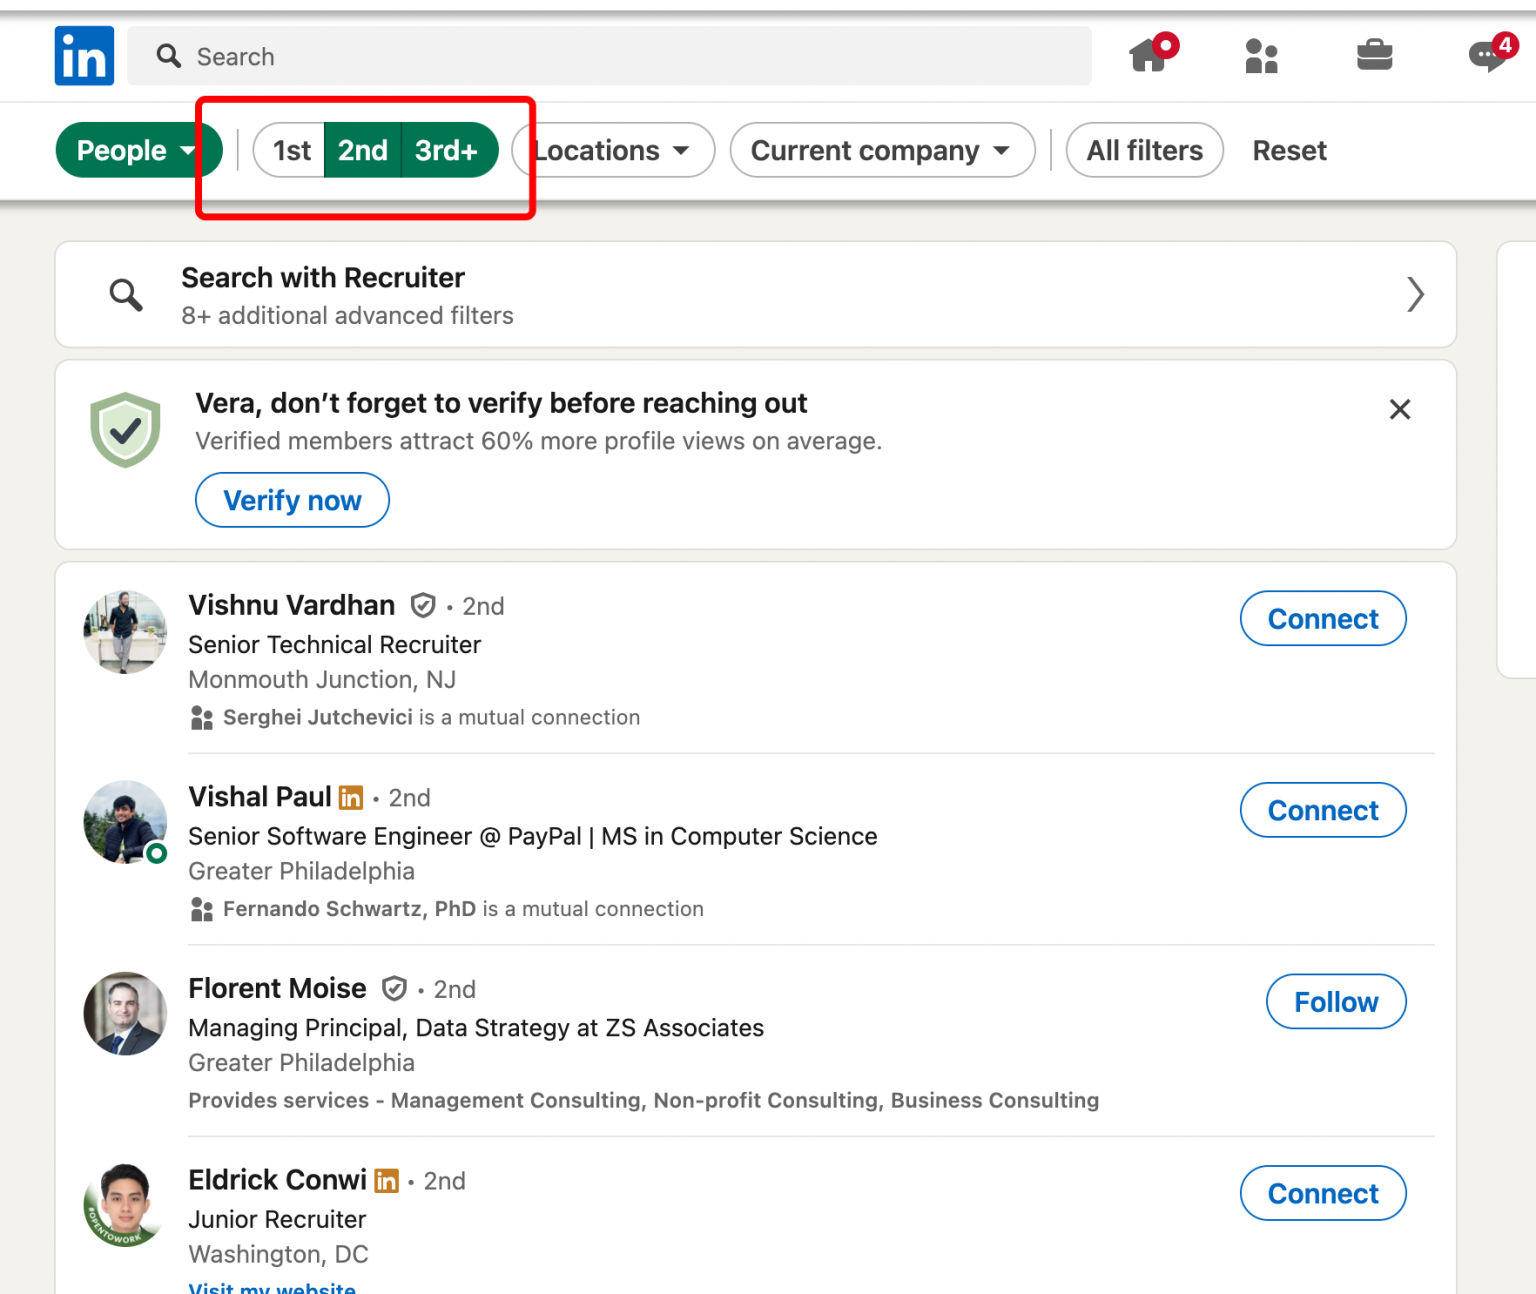Click the LinkedIn logo
This screenshot has height=1294, width=1536.
click(84, 56)
